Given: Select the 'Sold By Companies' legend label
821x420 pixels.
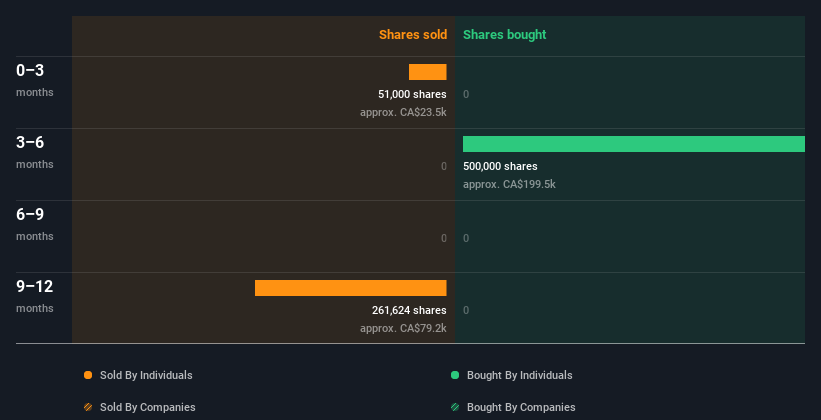Looking at the screenshot, I should click(x=148, y=407).
